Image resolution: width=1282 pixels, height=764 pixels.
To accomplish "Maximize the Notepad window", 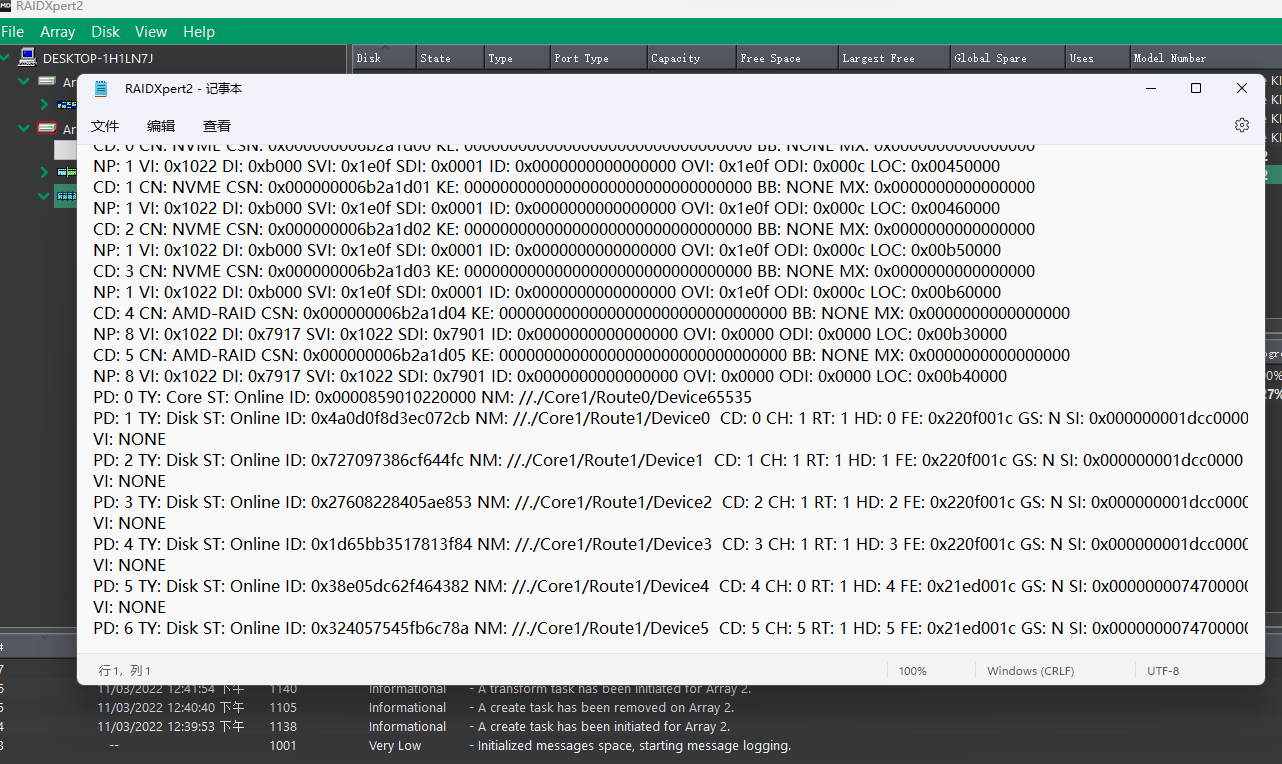I will point(1195,89).
